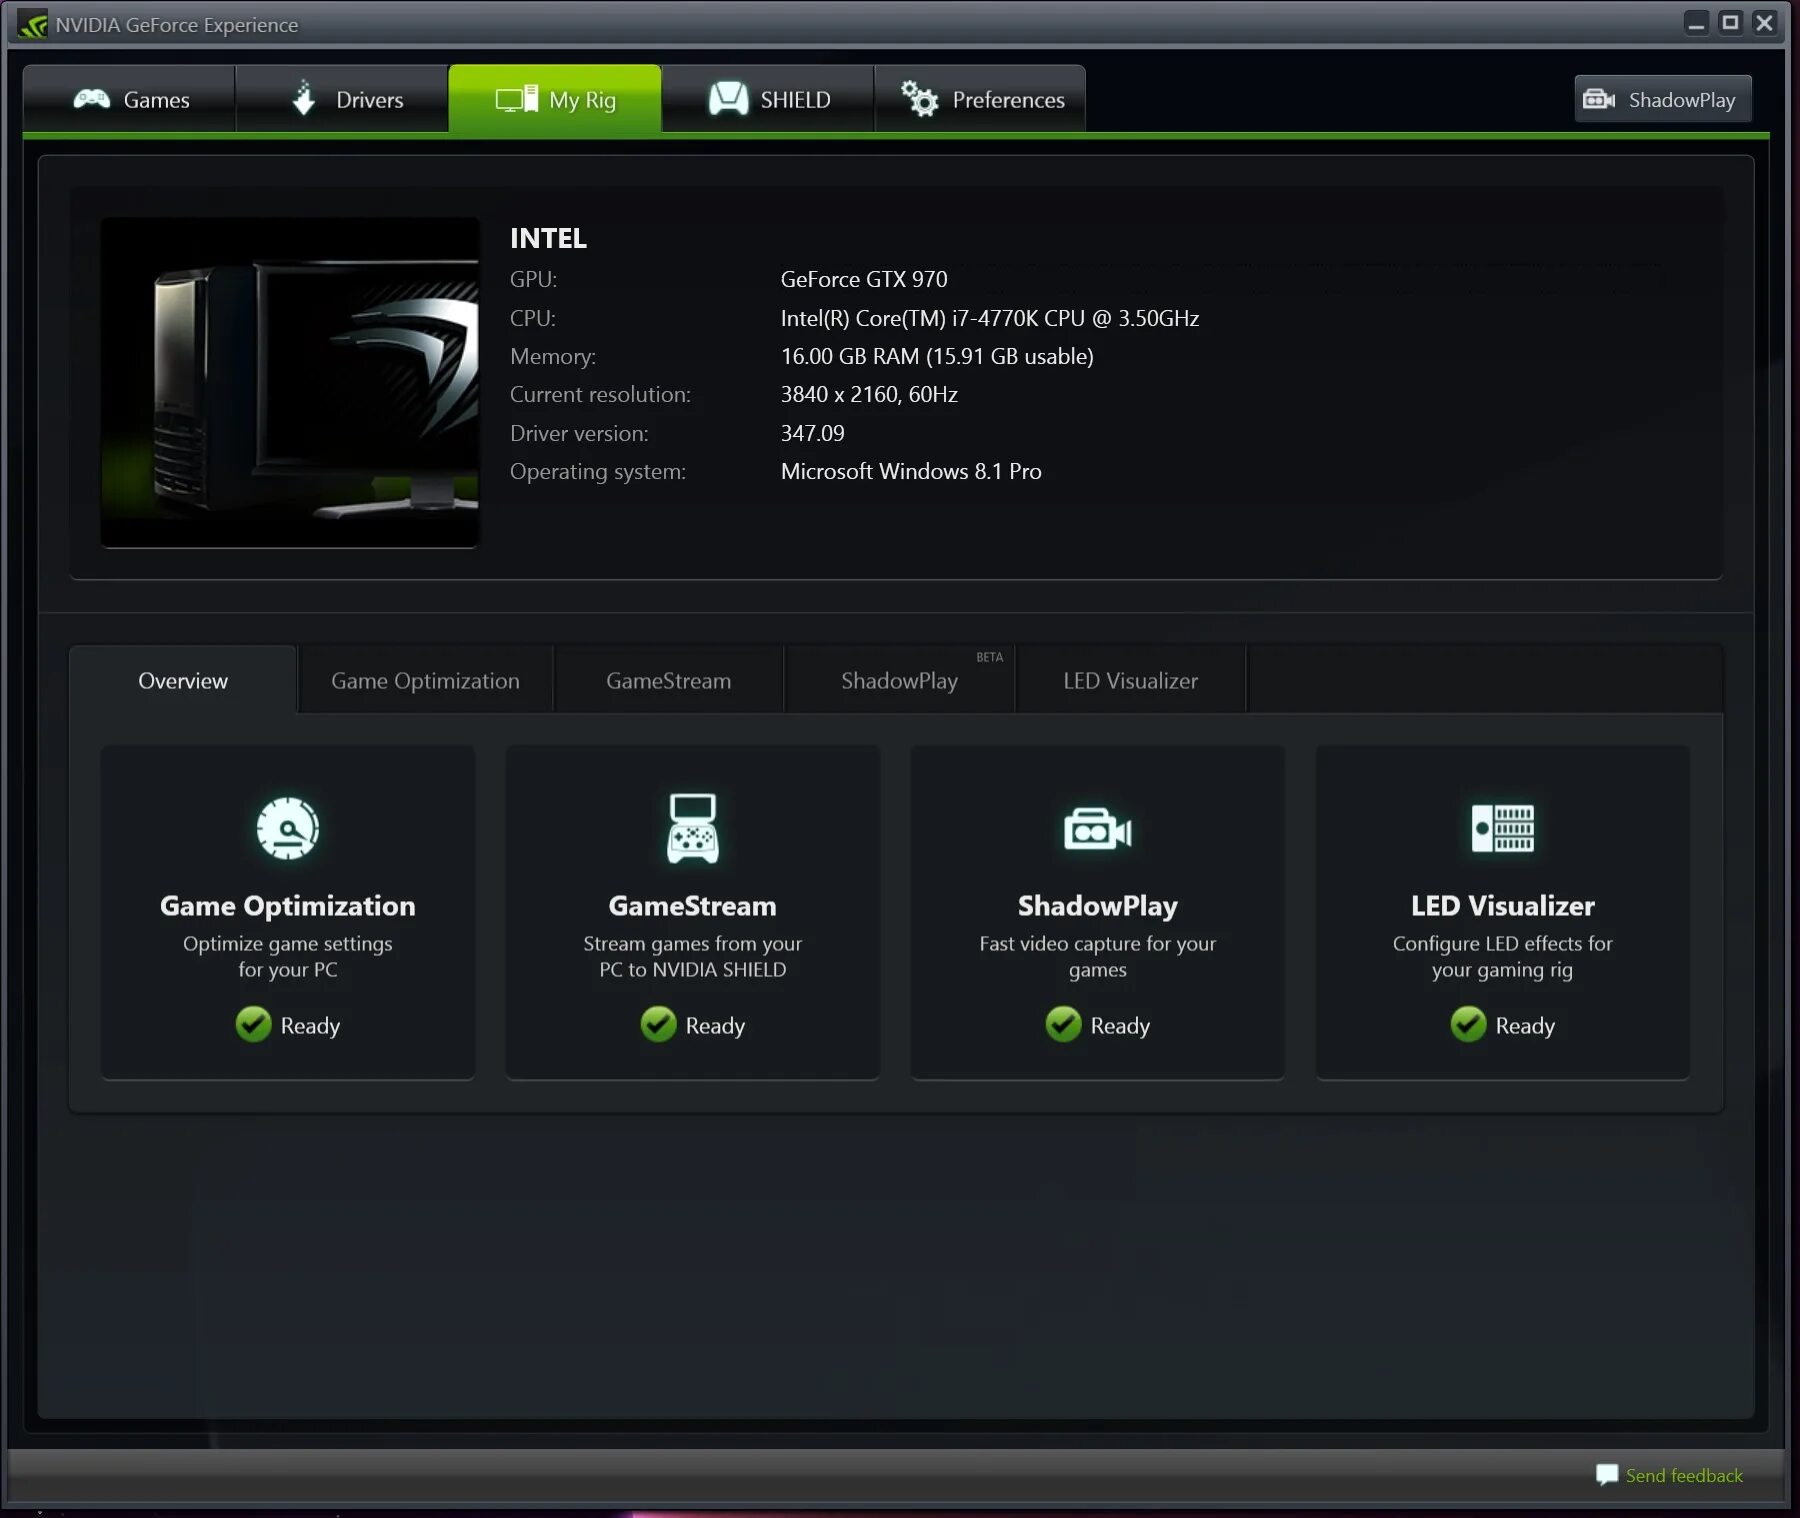Click the 3840 x 2160, 60Hz resolution value
The image size is (1800, 1518).
tap(869, 394)
